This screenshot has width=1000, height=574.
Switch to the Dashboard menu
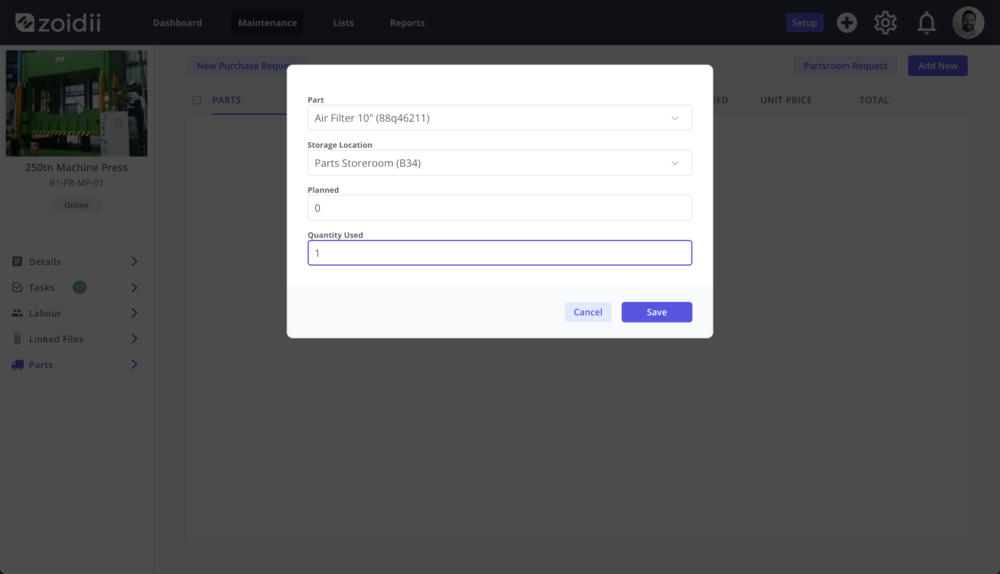point(177,23)
